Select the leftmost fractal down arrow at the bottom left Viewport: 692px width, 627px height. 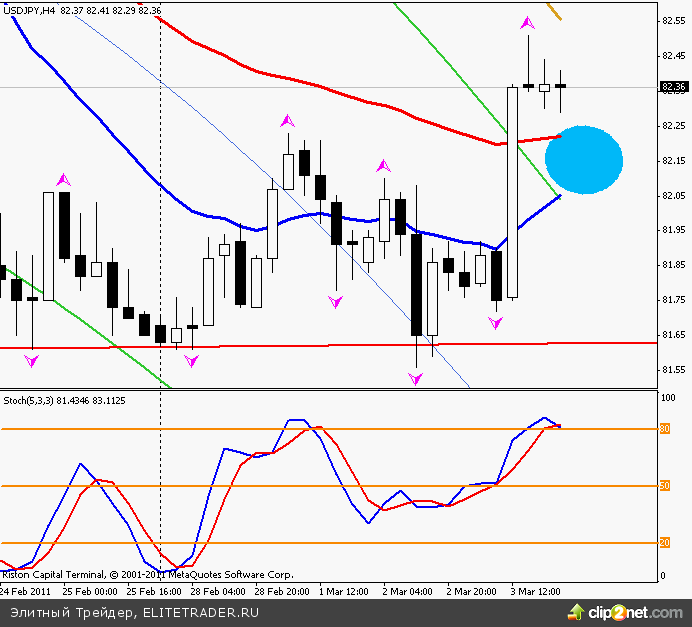(32, 360)
